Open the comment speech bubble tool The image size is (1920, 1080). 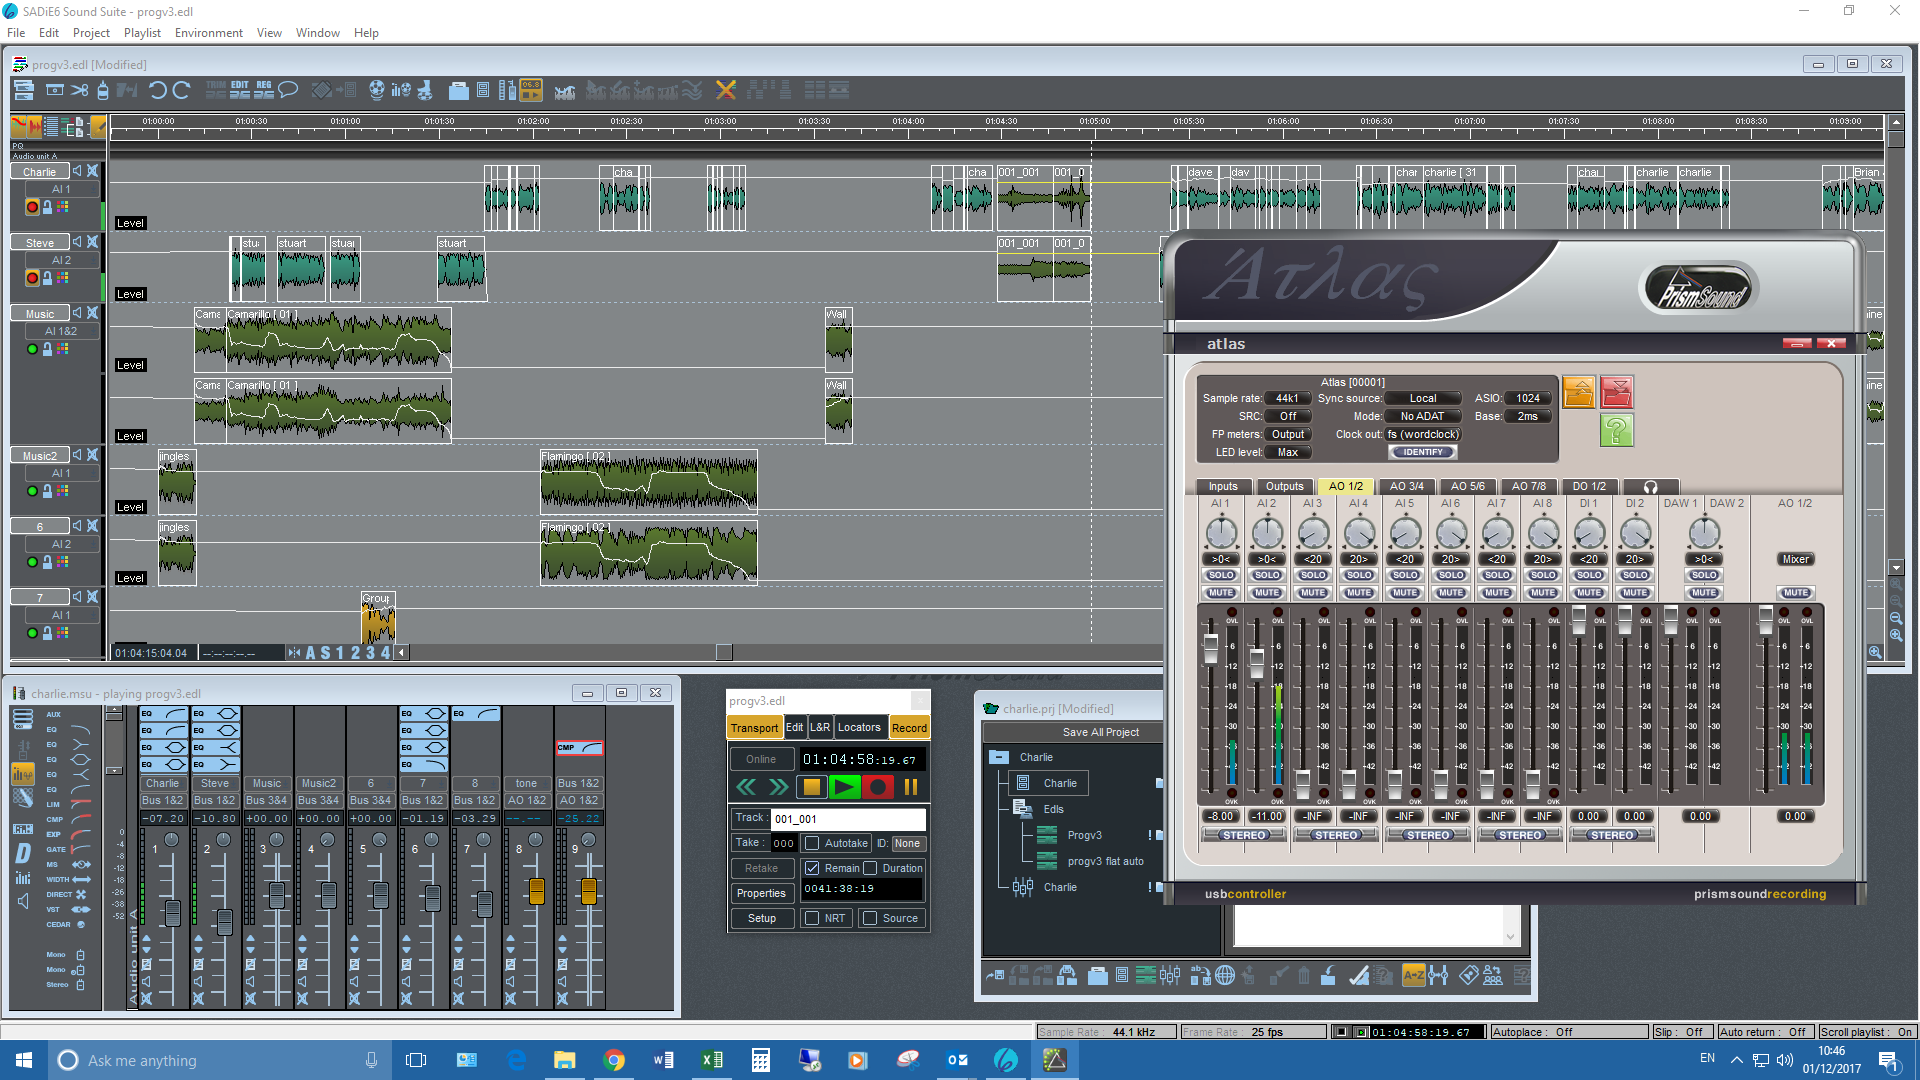pyautogui.click(x=288, y=90)
